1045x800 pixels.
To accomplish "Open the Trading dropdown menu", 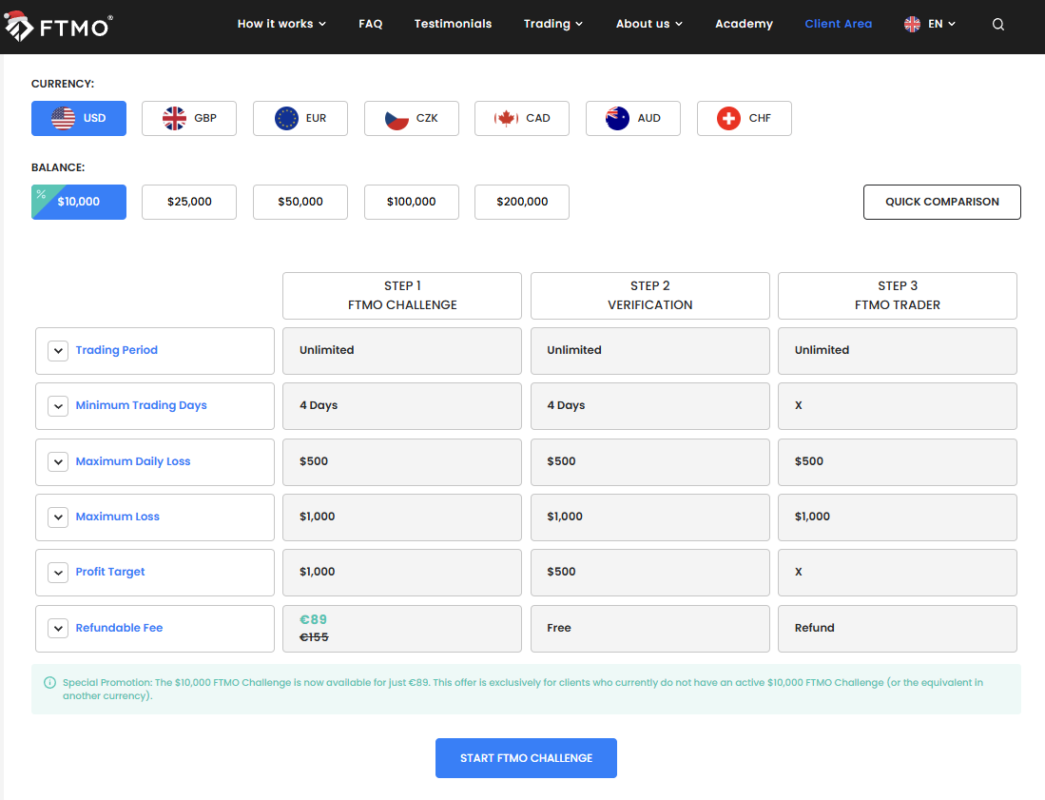I will pyautogui.click(x=553, y=24).
